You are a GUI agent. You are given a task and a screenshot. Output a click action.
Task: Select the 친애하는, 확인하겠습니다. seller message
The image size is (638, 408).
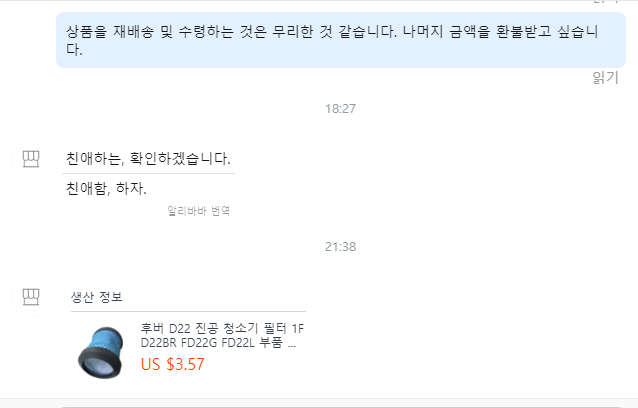pyautogui.click(x=148, y=158)
